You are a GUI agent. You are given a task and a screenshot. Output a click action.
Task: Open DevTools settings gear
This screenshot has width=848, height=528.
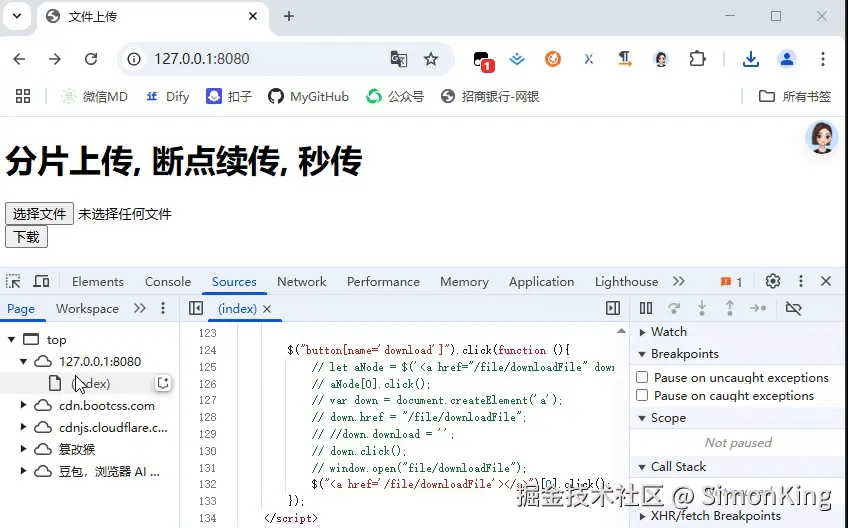(773, 281)
